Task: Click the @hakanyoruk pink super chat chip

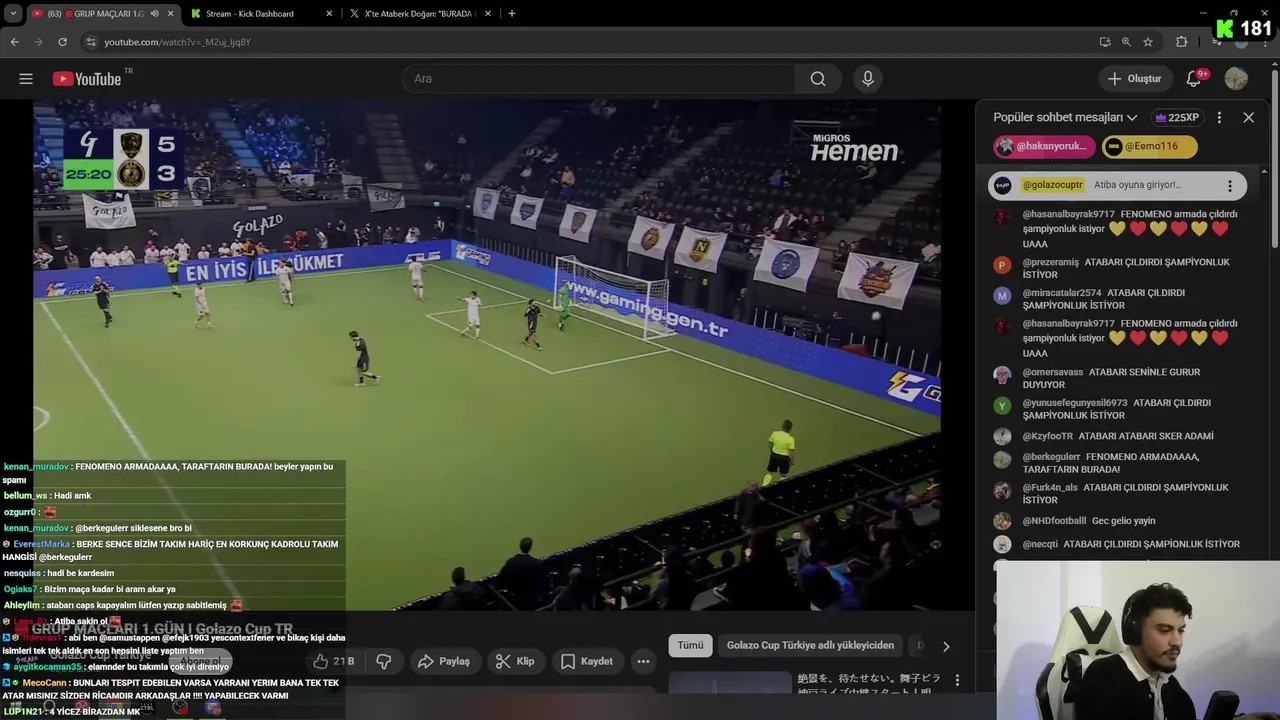Action: (1044, 146)
